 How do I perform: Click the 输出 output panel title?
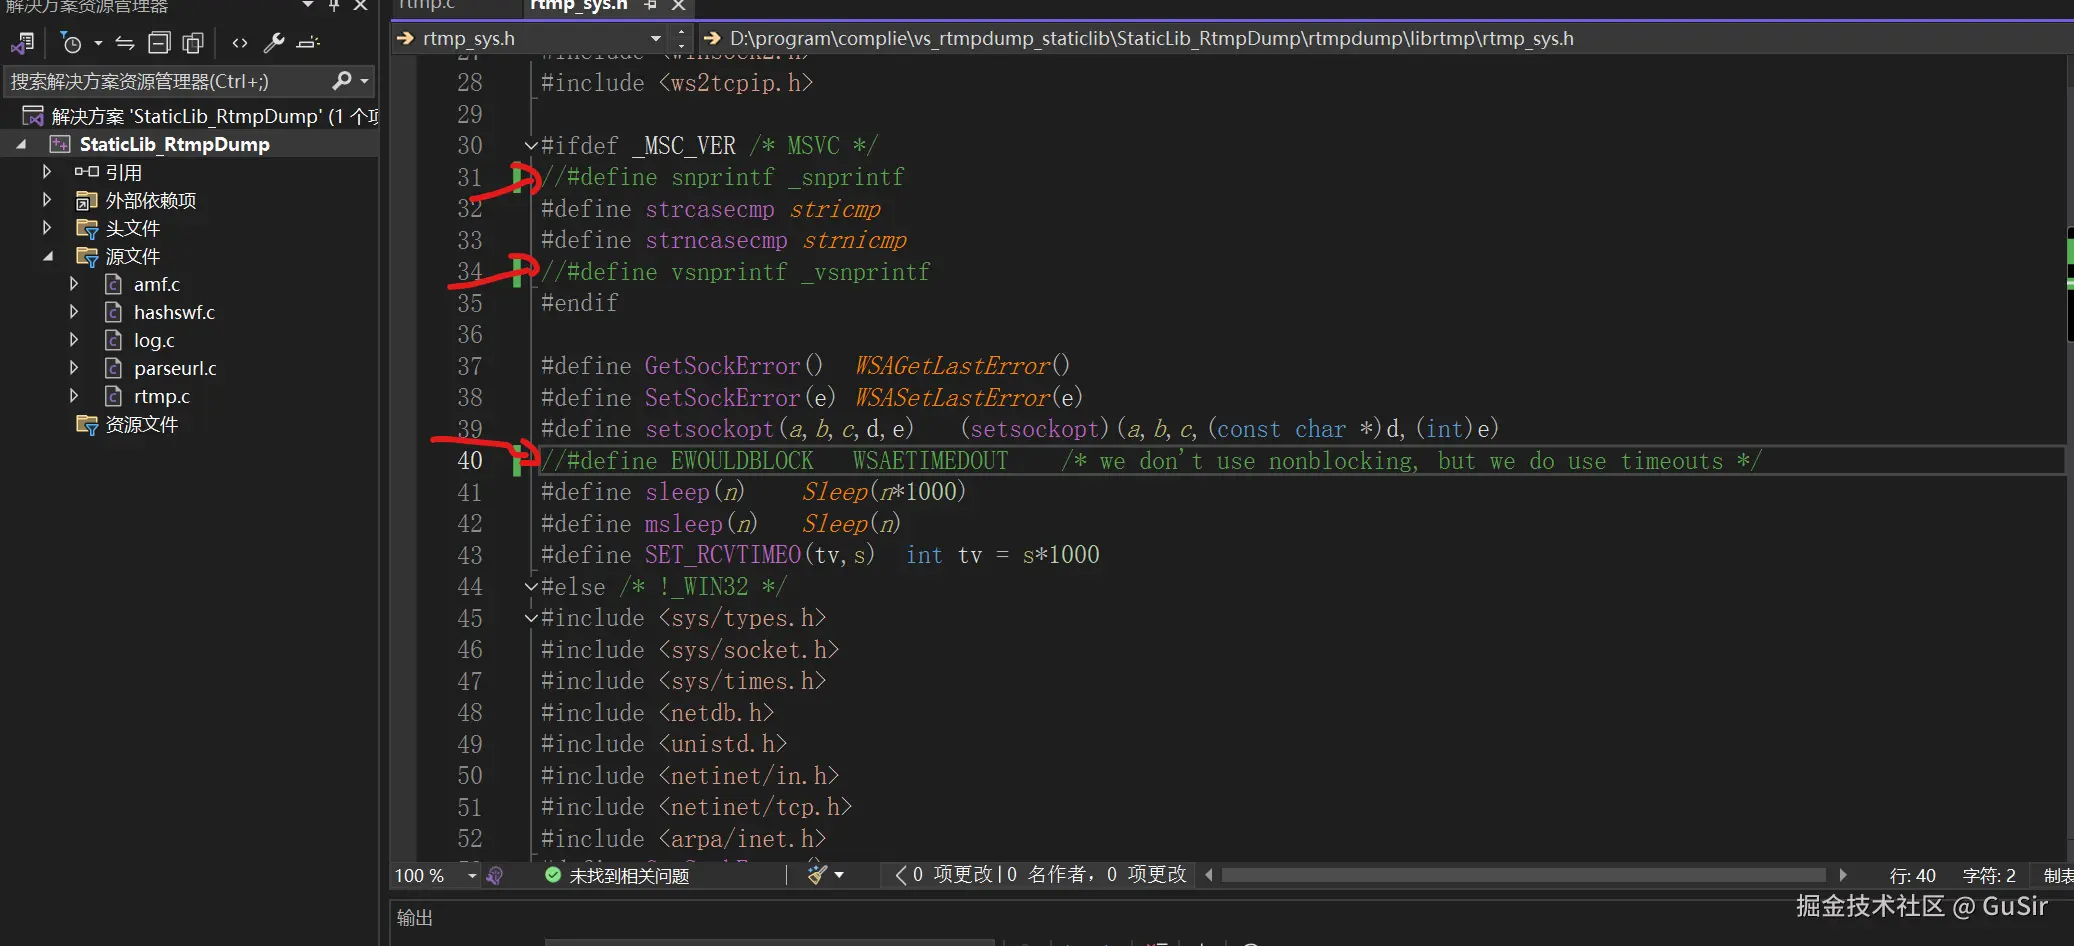[x=415, y=918]
